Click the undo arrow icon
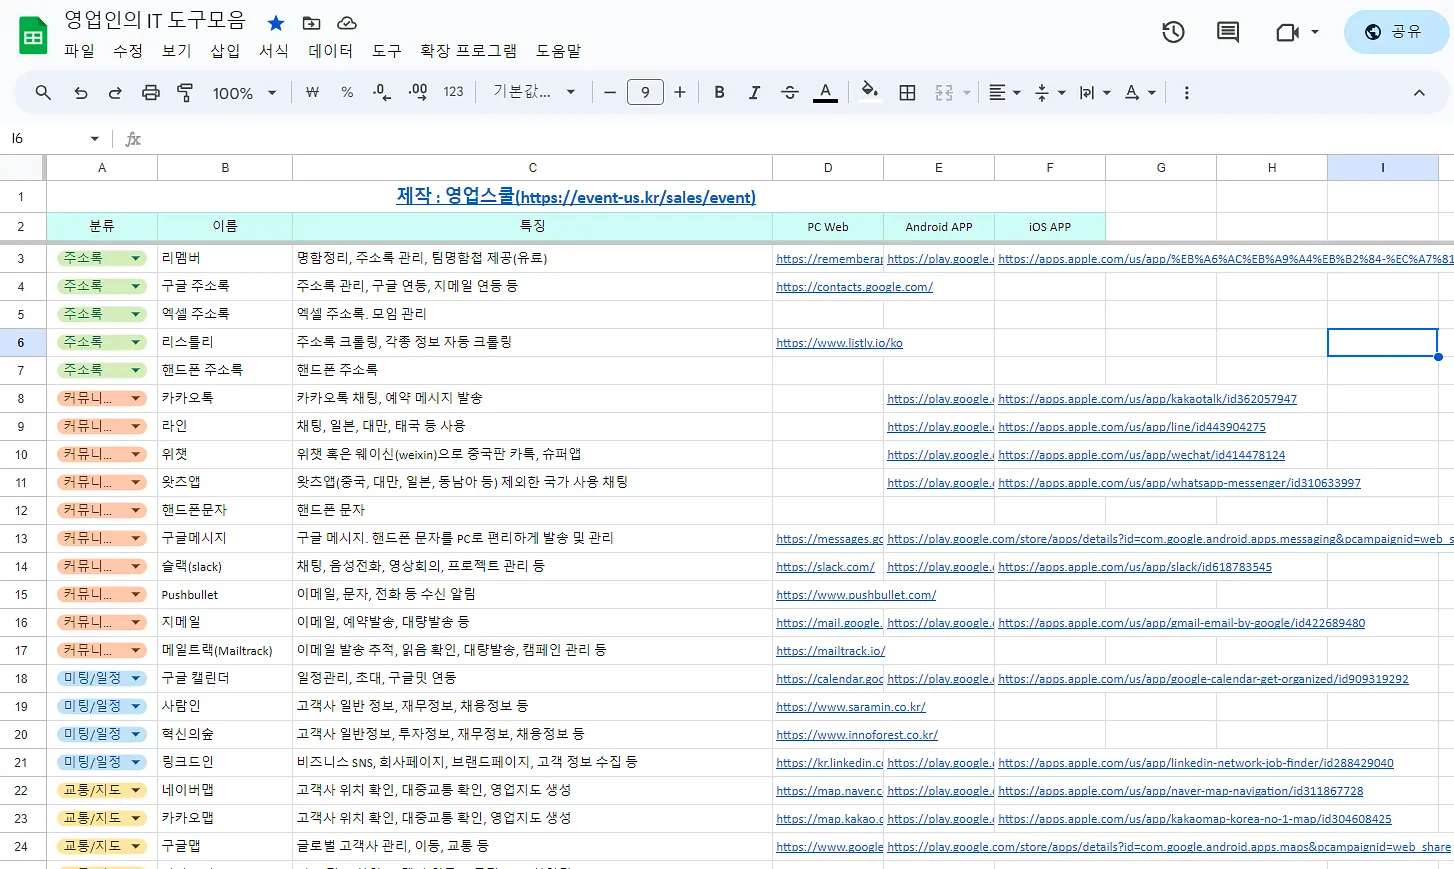 [81, 92]
